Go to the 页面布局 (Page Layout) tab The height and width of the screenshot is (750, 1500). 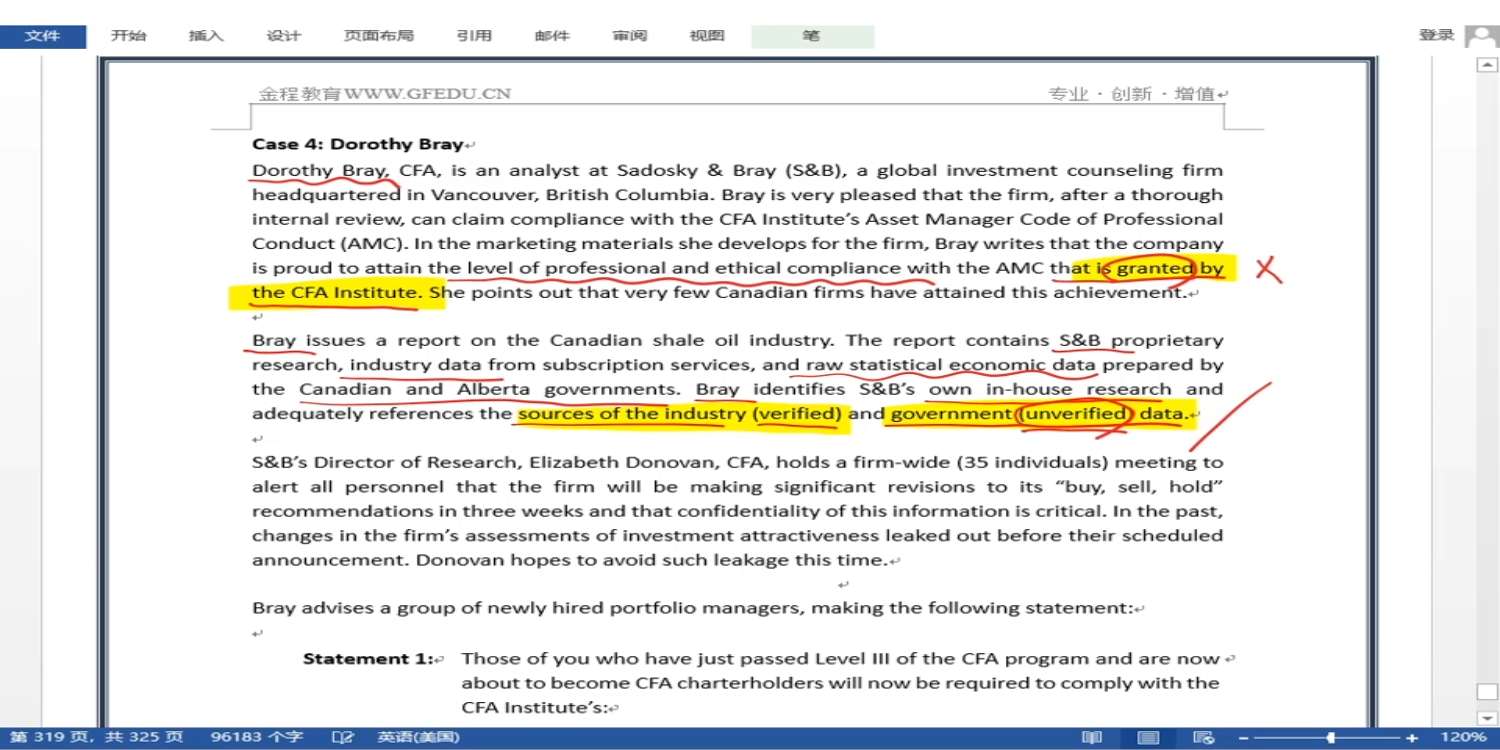tap(378, 36)
